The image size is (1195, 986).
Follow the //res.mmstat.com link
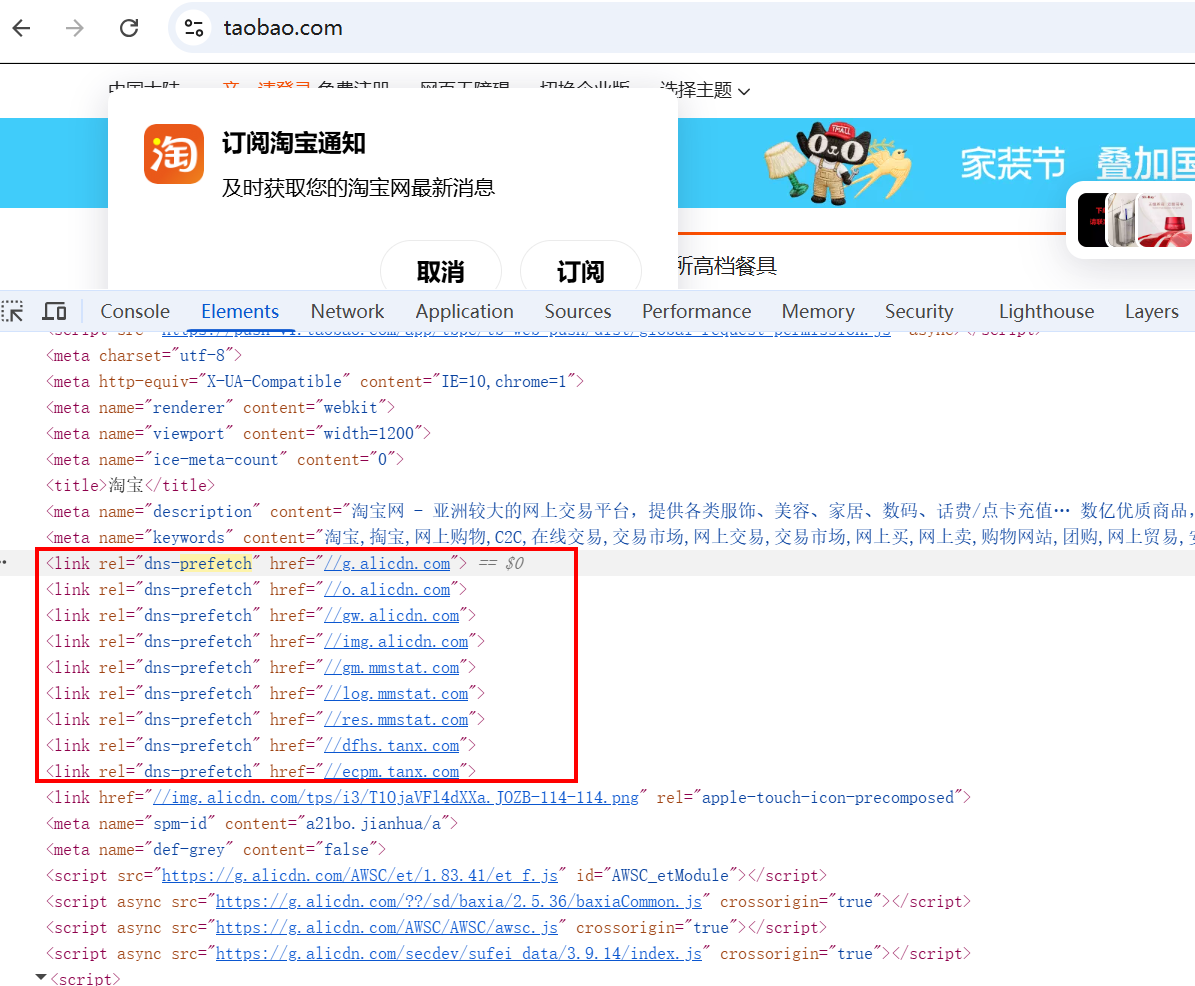point(396,719)
